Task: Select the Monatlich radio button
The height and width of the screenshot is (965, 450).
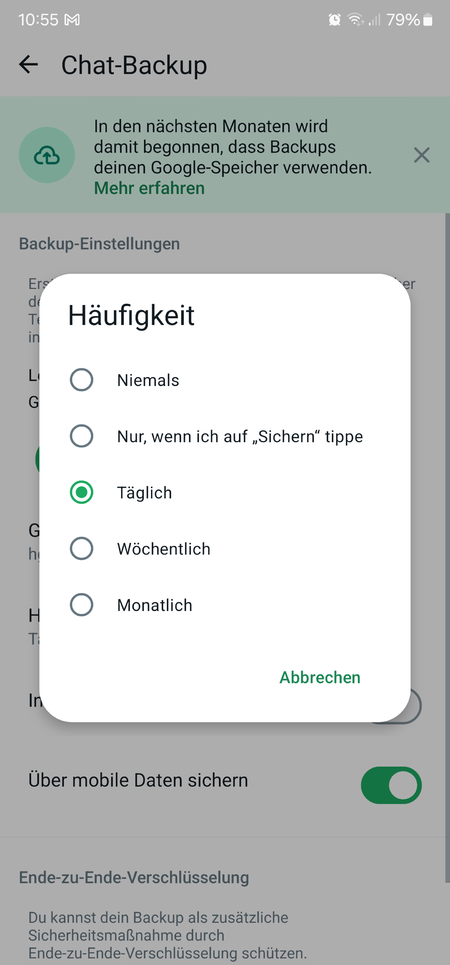Action: pos(81,605)
